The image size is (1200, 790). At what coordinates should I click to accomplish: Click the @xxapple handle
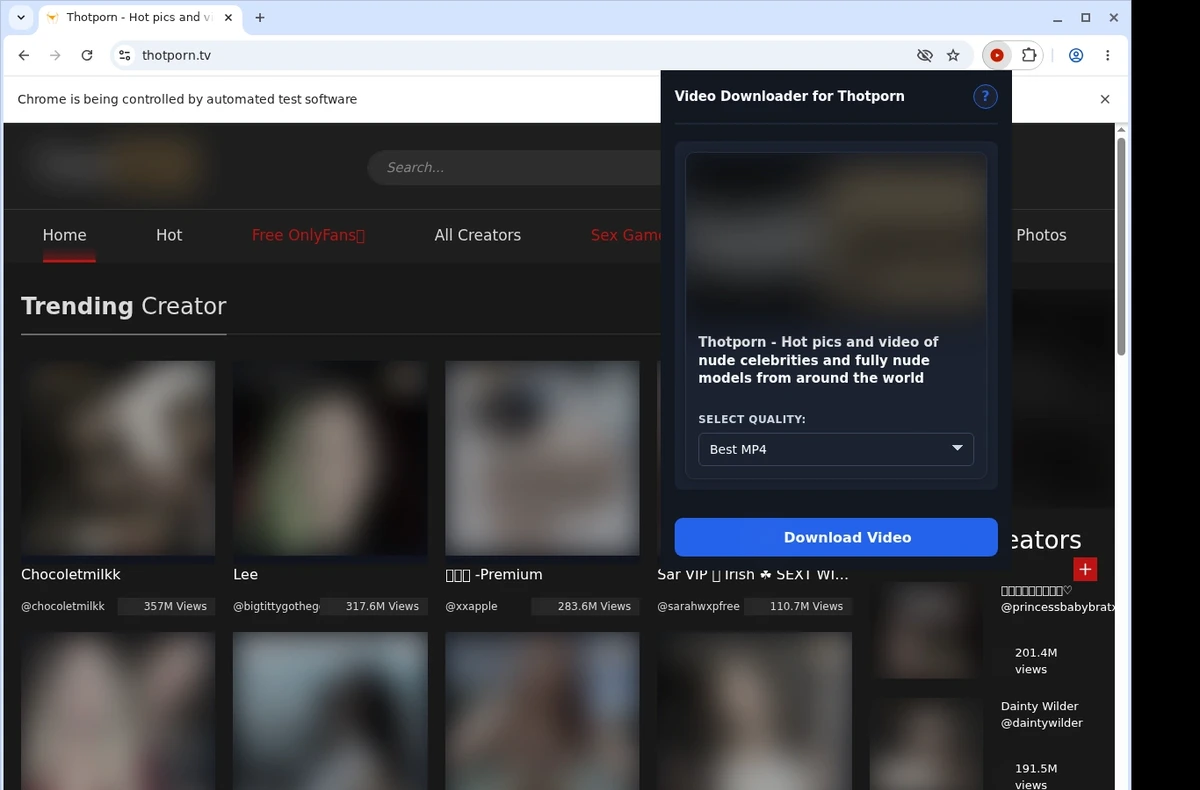[471, 606]
